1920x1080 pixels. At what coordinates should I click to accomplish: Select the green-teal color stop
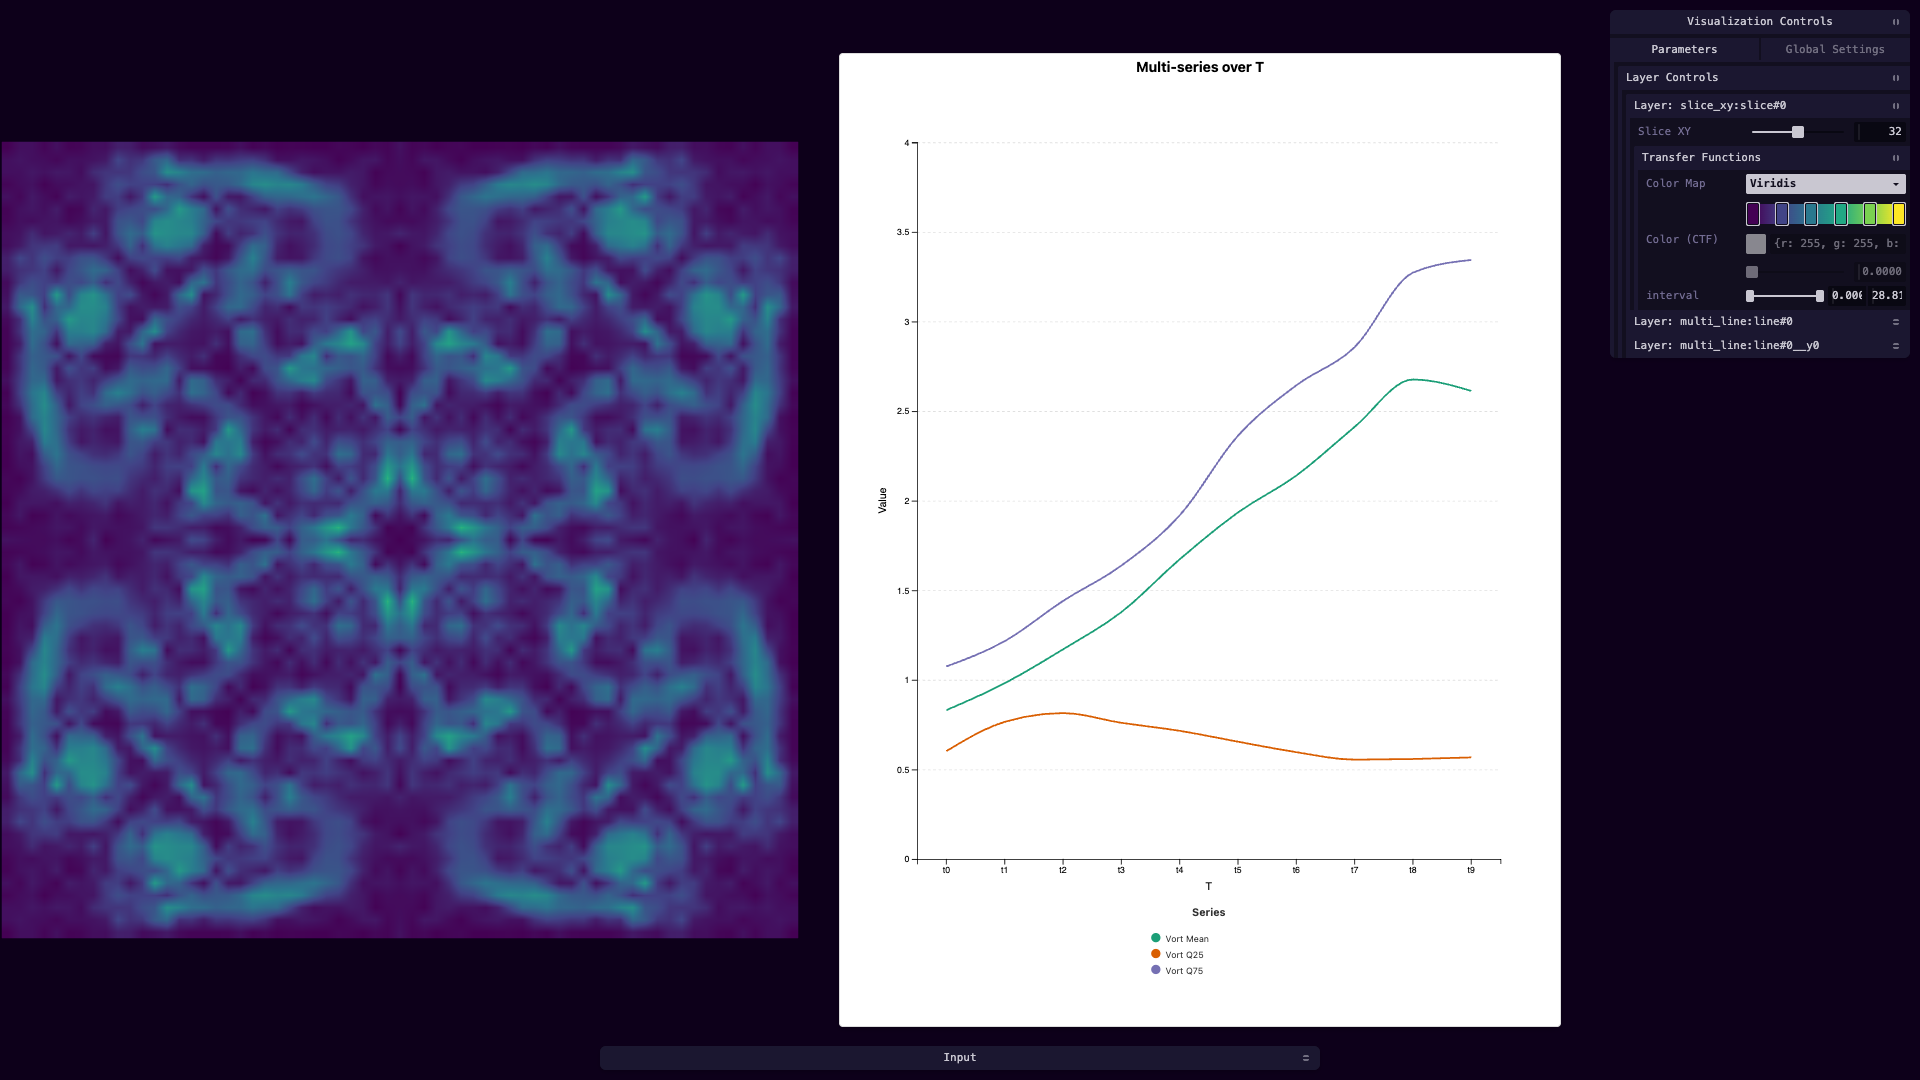[1841, 214]
